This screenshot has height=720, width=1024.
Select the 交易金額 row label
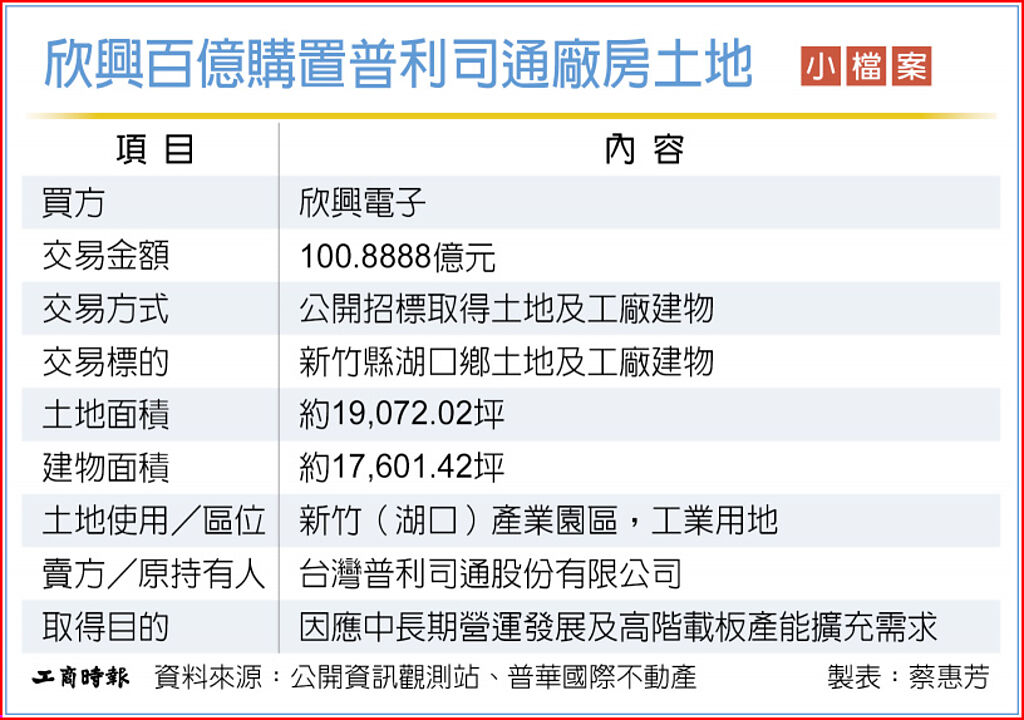(106, 255)
